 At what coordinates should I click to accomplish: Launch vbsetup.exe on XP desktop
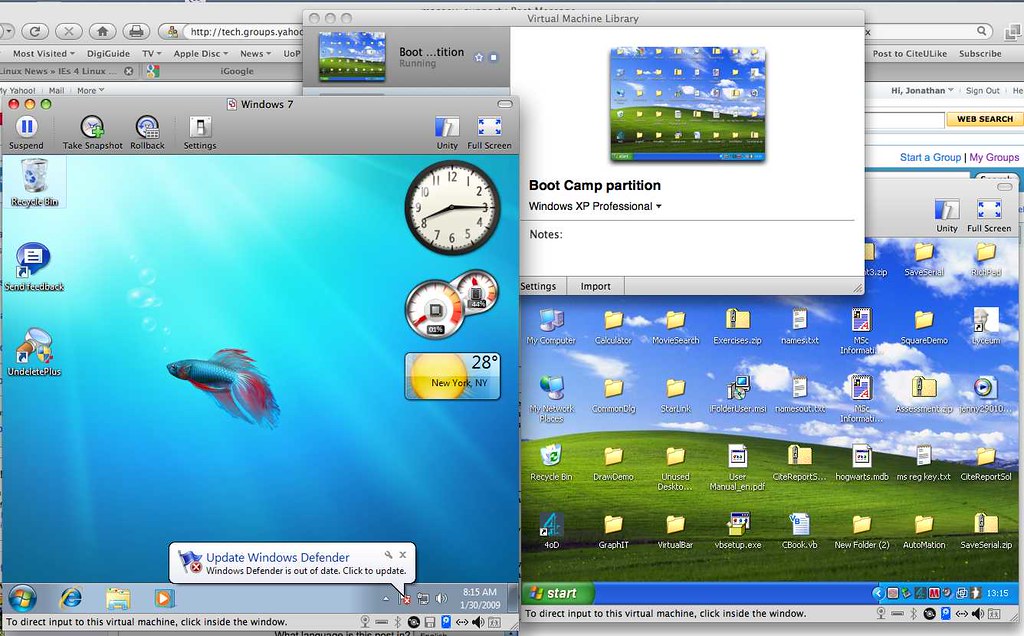click(738, 530)
